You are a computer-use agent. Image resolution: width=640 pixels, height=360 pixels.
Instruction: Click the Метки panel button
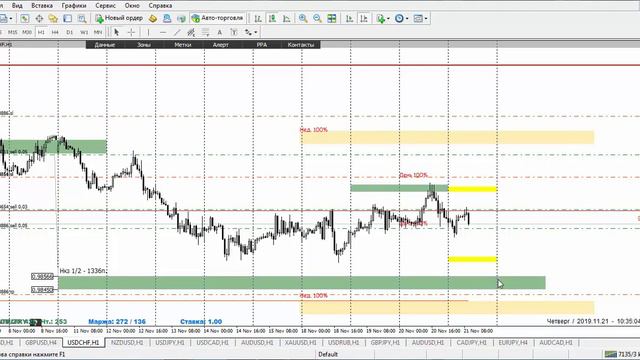[183, 44]
